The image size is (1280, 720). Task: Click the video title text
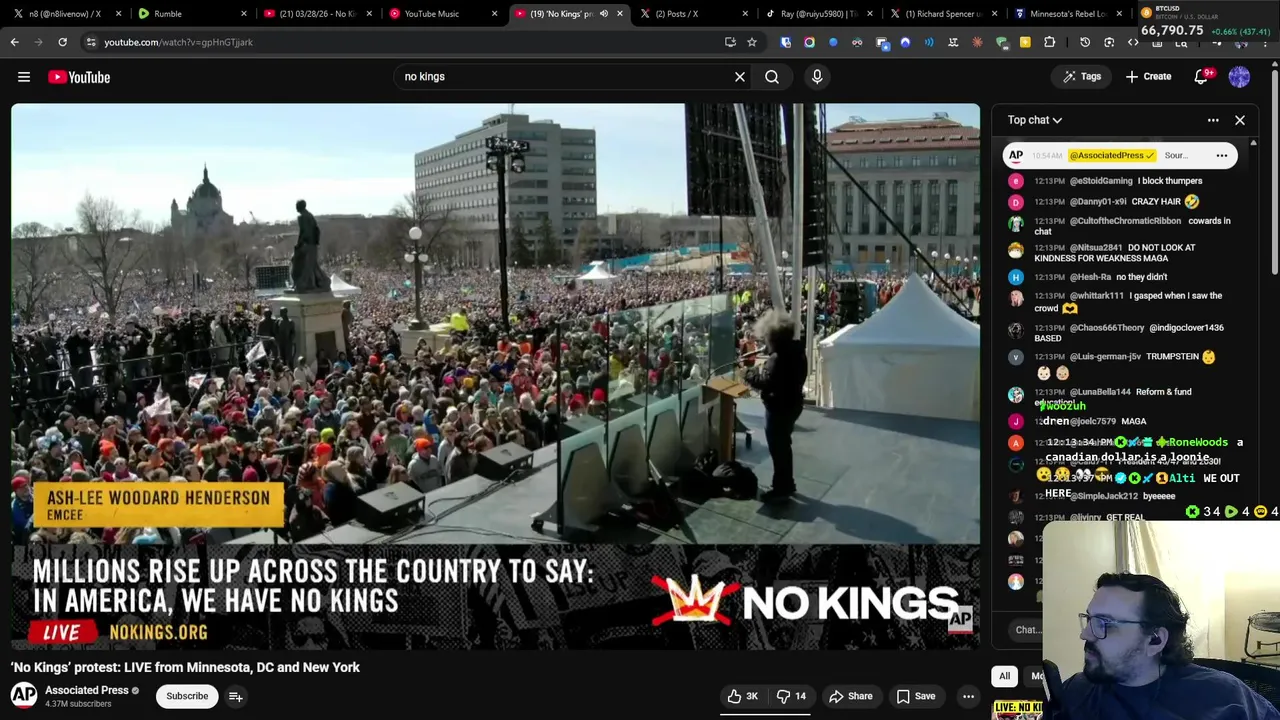[186, 667]
